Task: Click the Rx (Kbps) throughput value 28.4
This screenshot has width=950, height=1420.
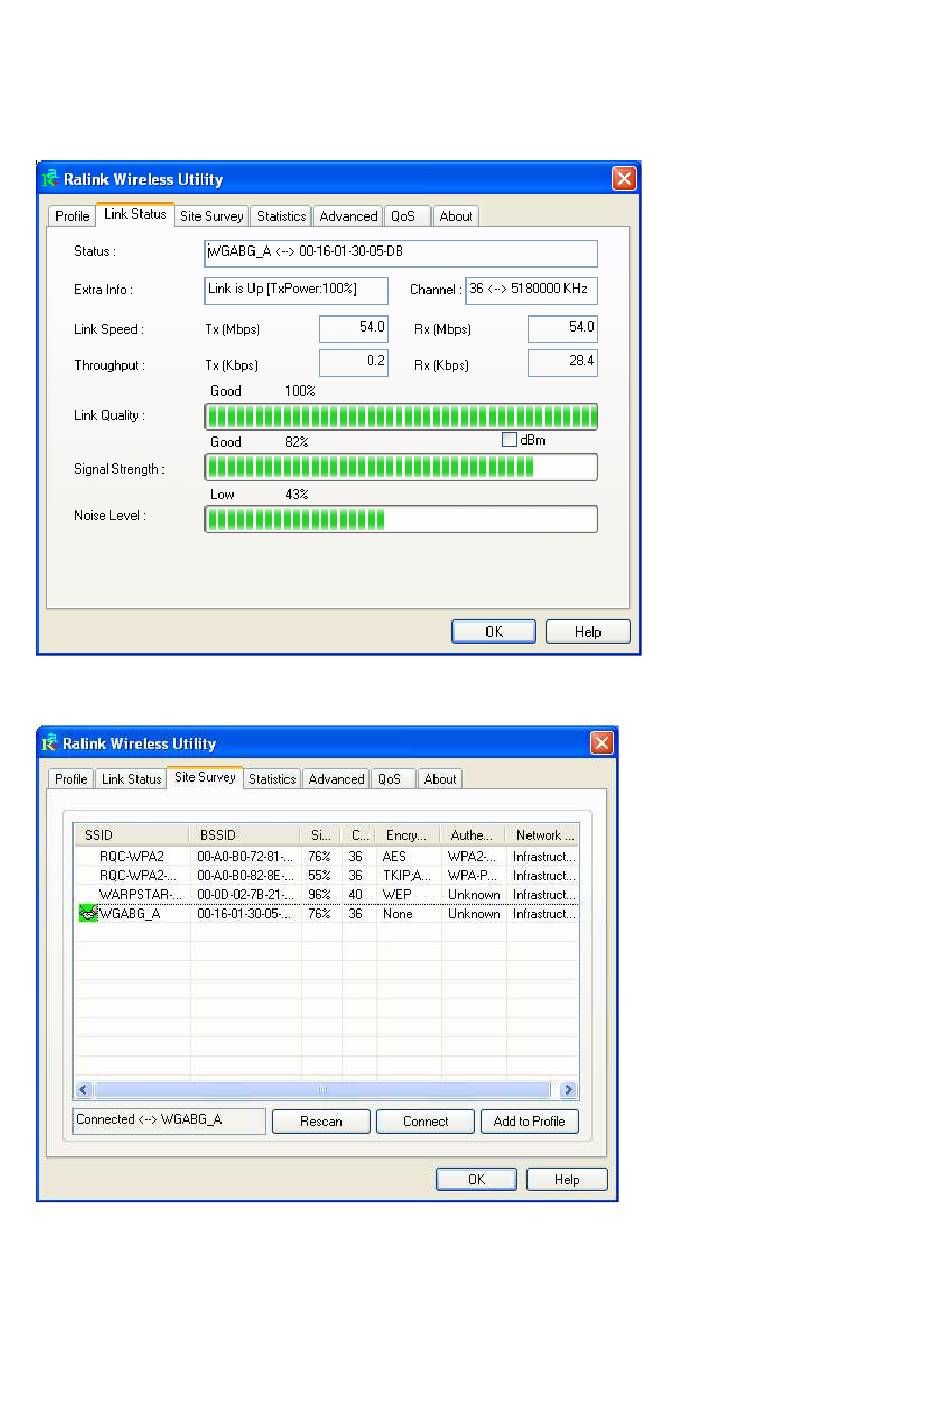Action: click(x=562, y=362)
